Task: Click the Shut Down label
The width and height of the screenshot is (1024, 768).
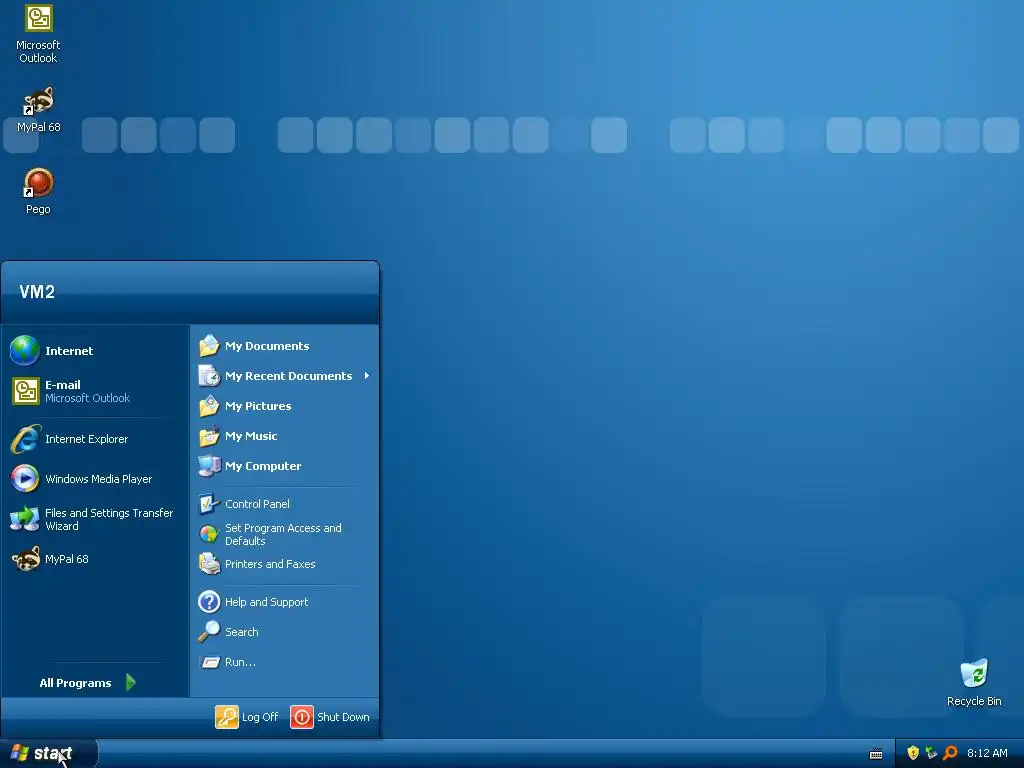Action: [x=344, y=716]
